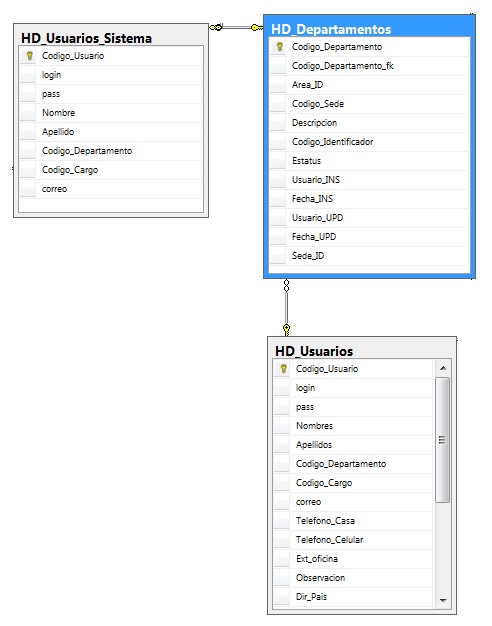Click the HD_Usuarios vertical scrollbar thumb
Viewport: 492px width, 626px height.
442,440
